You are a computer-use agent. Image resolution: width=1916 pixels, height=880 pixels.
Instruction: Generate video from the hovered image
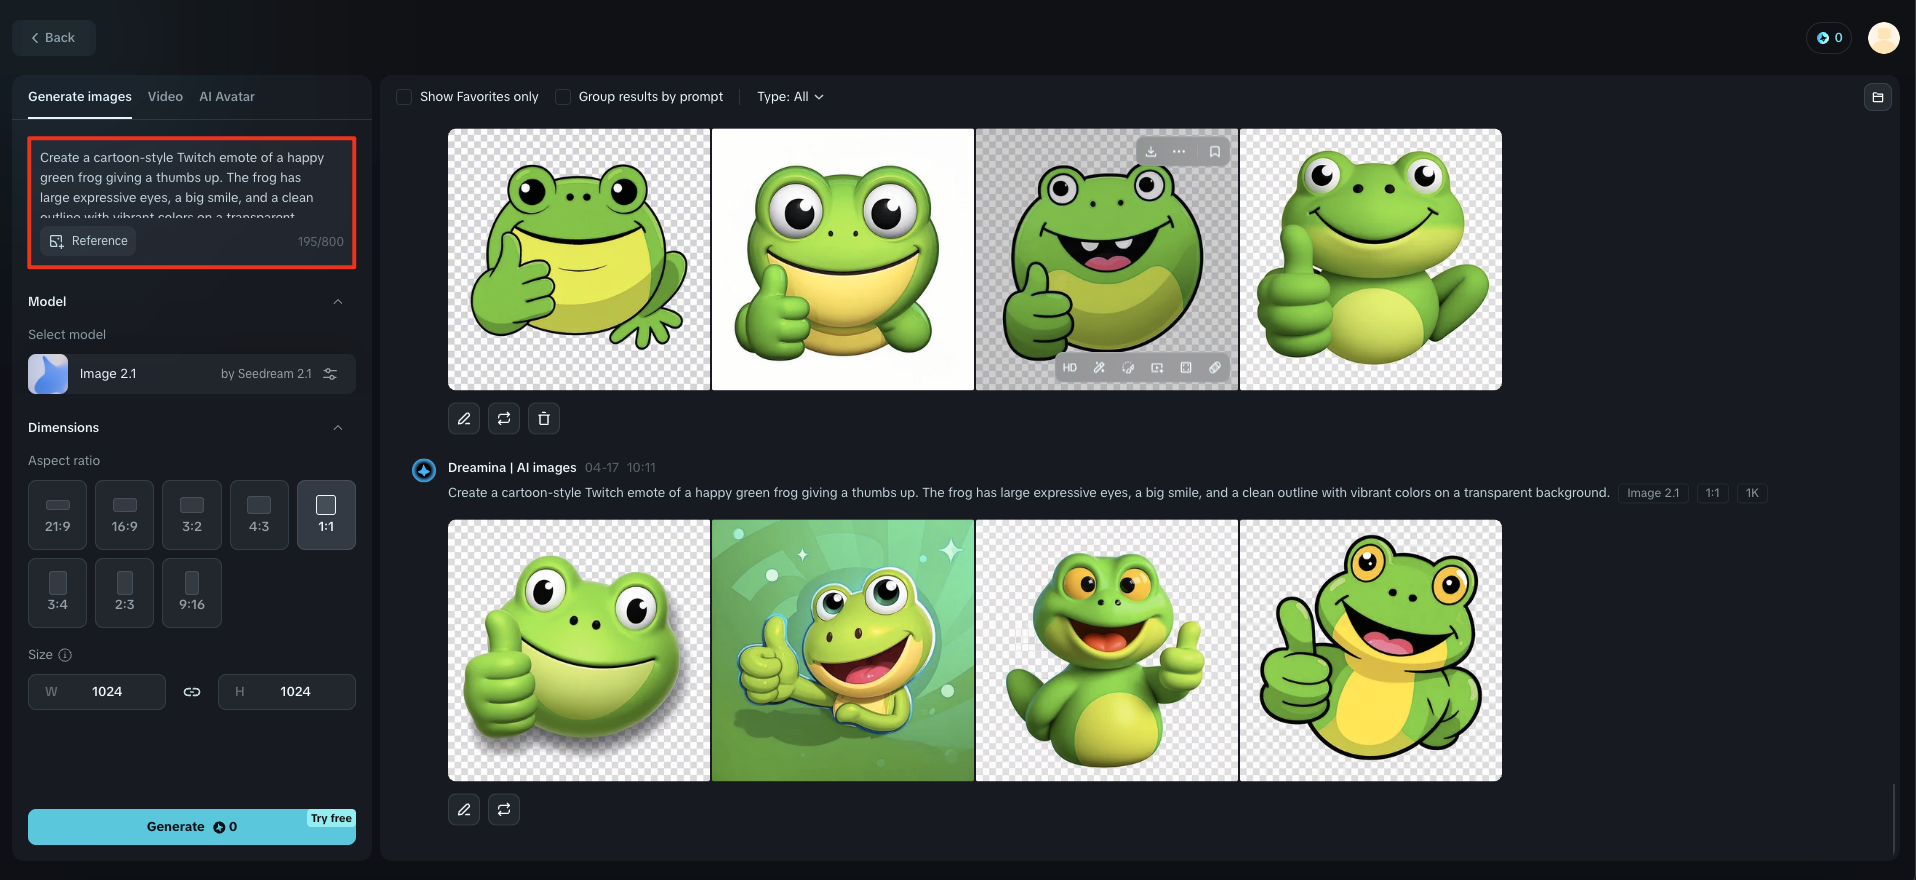tap(1157, 368)
